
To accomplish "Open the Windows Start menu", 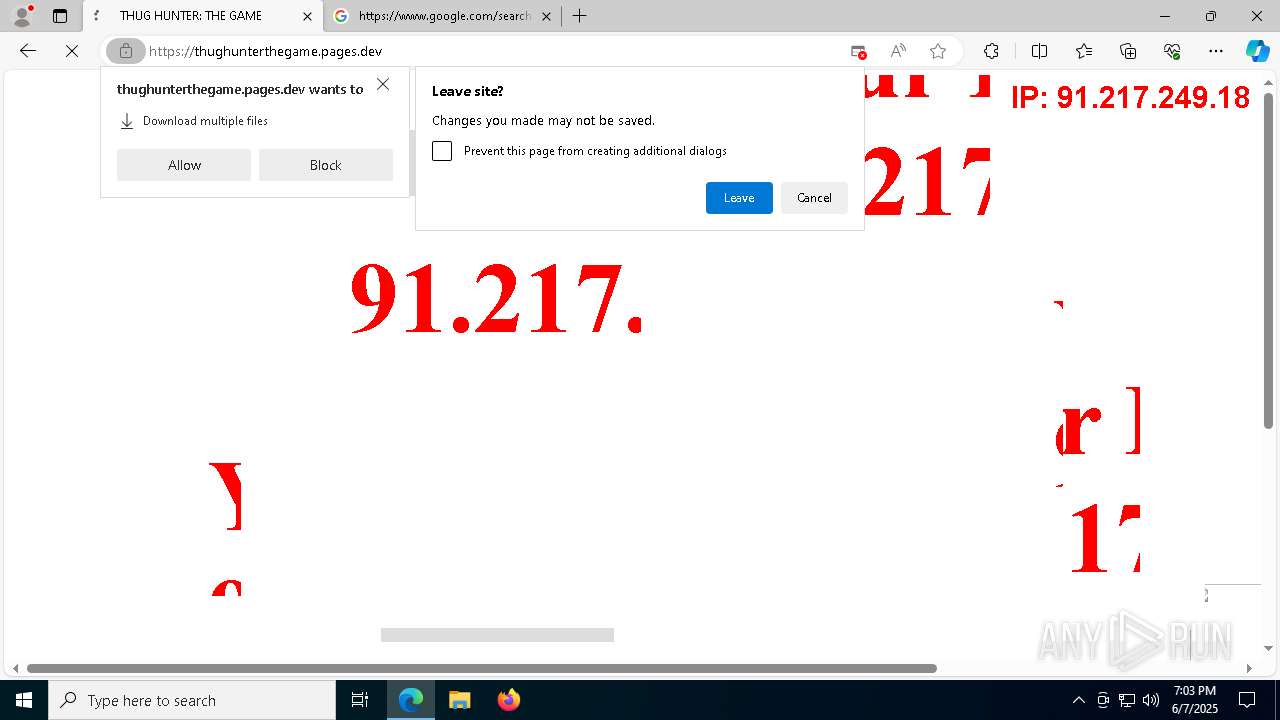I will click(24, 700).
